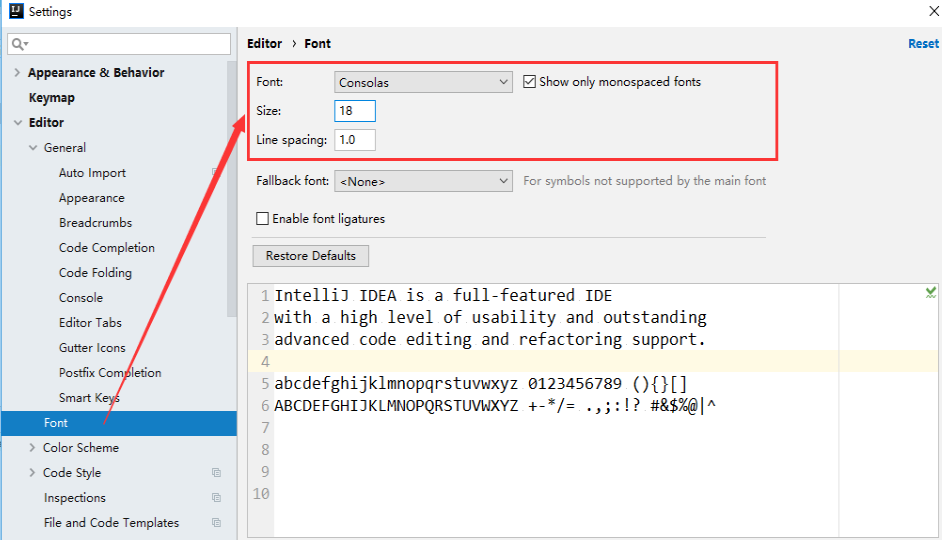Click preview line starting 'abcdefghijklmnopqrstuvwxyz'
The image size is (942, 540).
coord(481,384)
